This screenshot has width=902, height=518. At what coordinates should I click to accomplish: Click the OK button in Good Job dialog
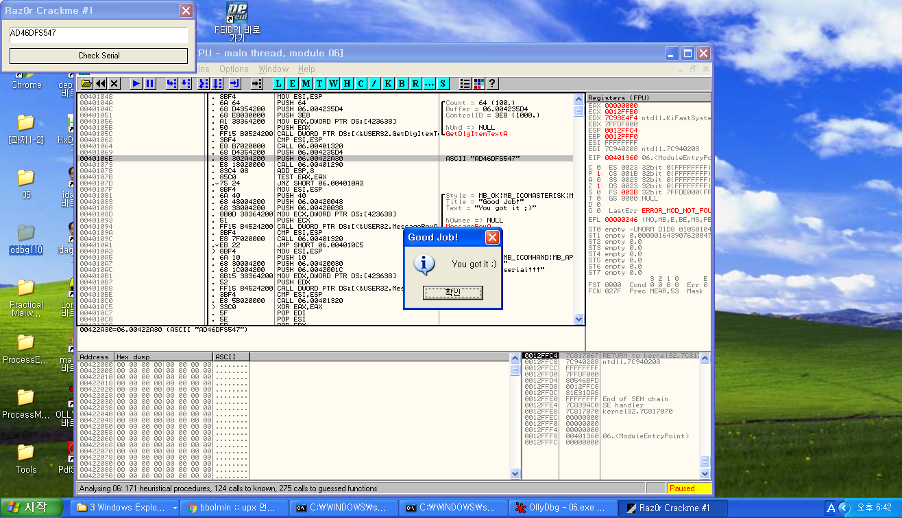point(453,292)
